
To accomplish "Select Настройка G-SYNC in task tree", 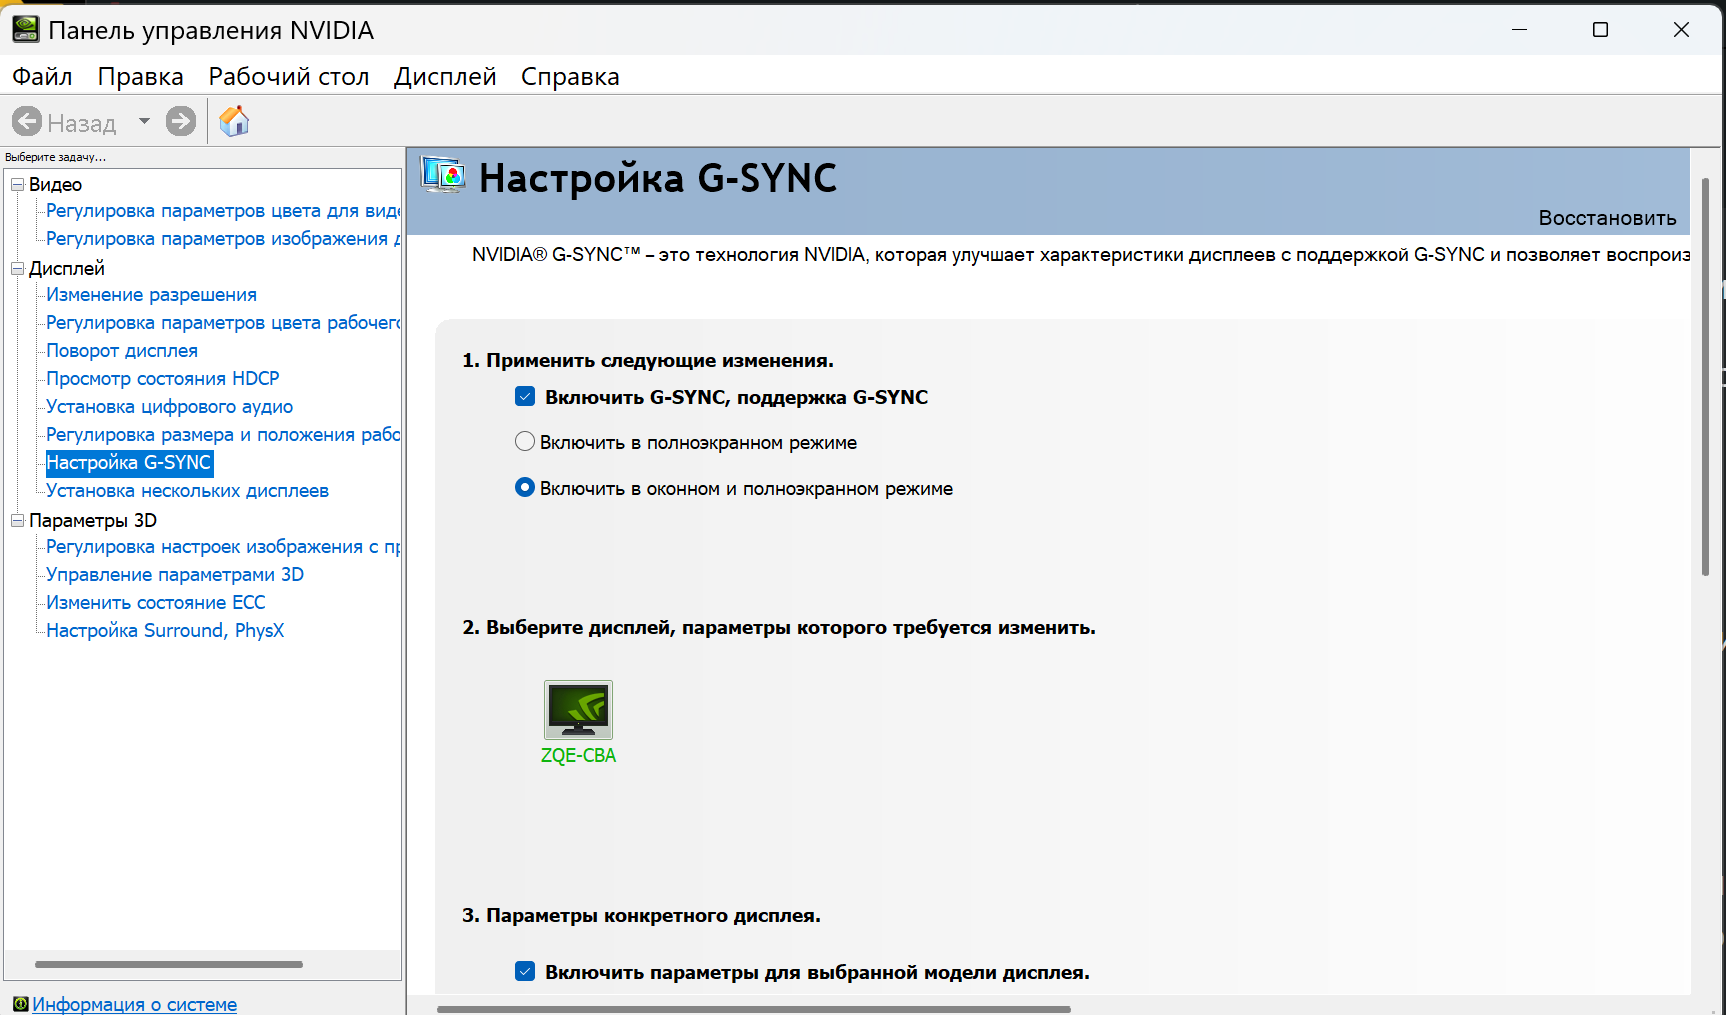I will pyautogui.click(x=129, y=463).
